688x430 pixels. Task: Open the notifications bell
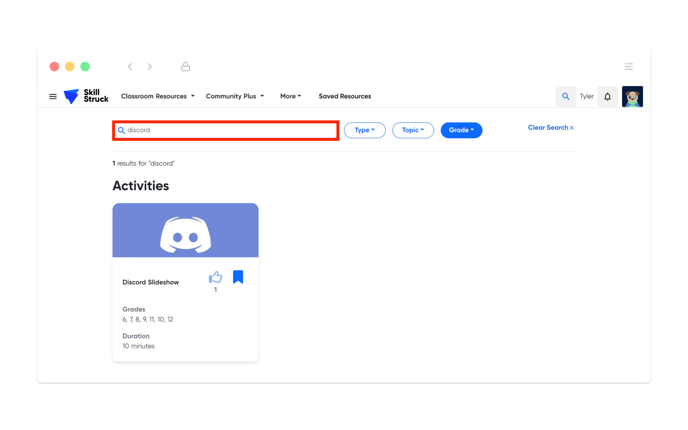pos(607,97)
